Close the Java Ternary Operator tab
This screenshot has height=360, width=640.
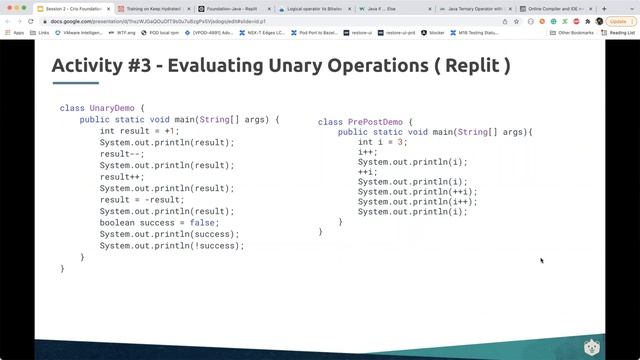(x=510, y=9)
